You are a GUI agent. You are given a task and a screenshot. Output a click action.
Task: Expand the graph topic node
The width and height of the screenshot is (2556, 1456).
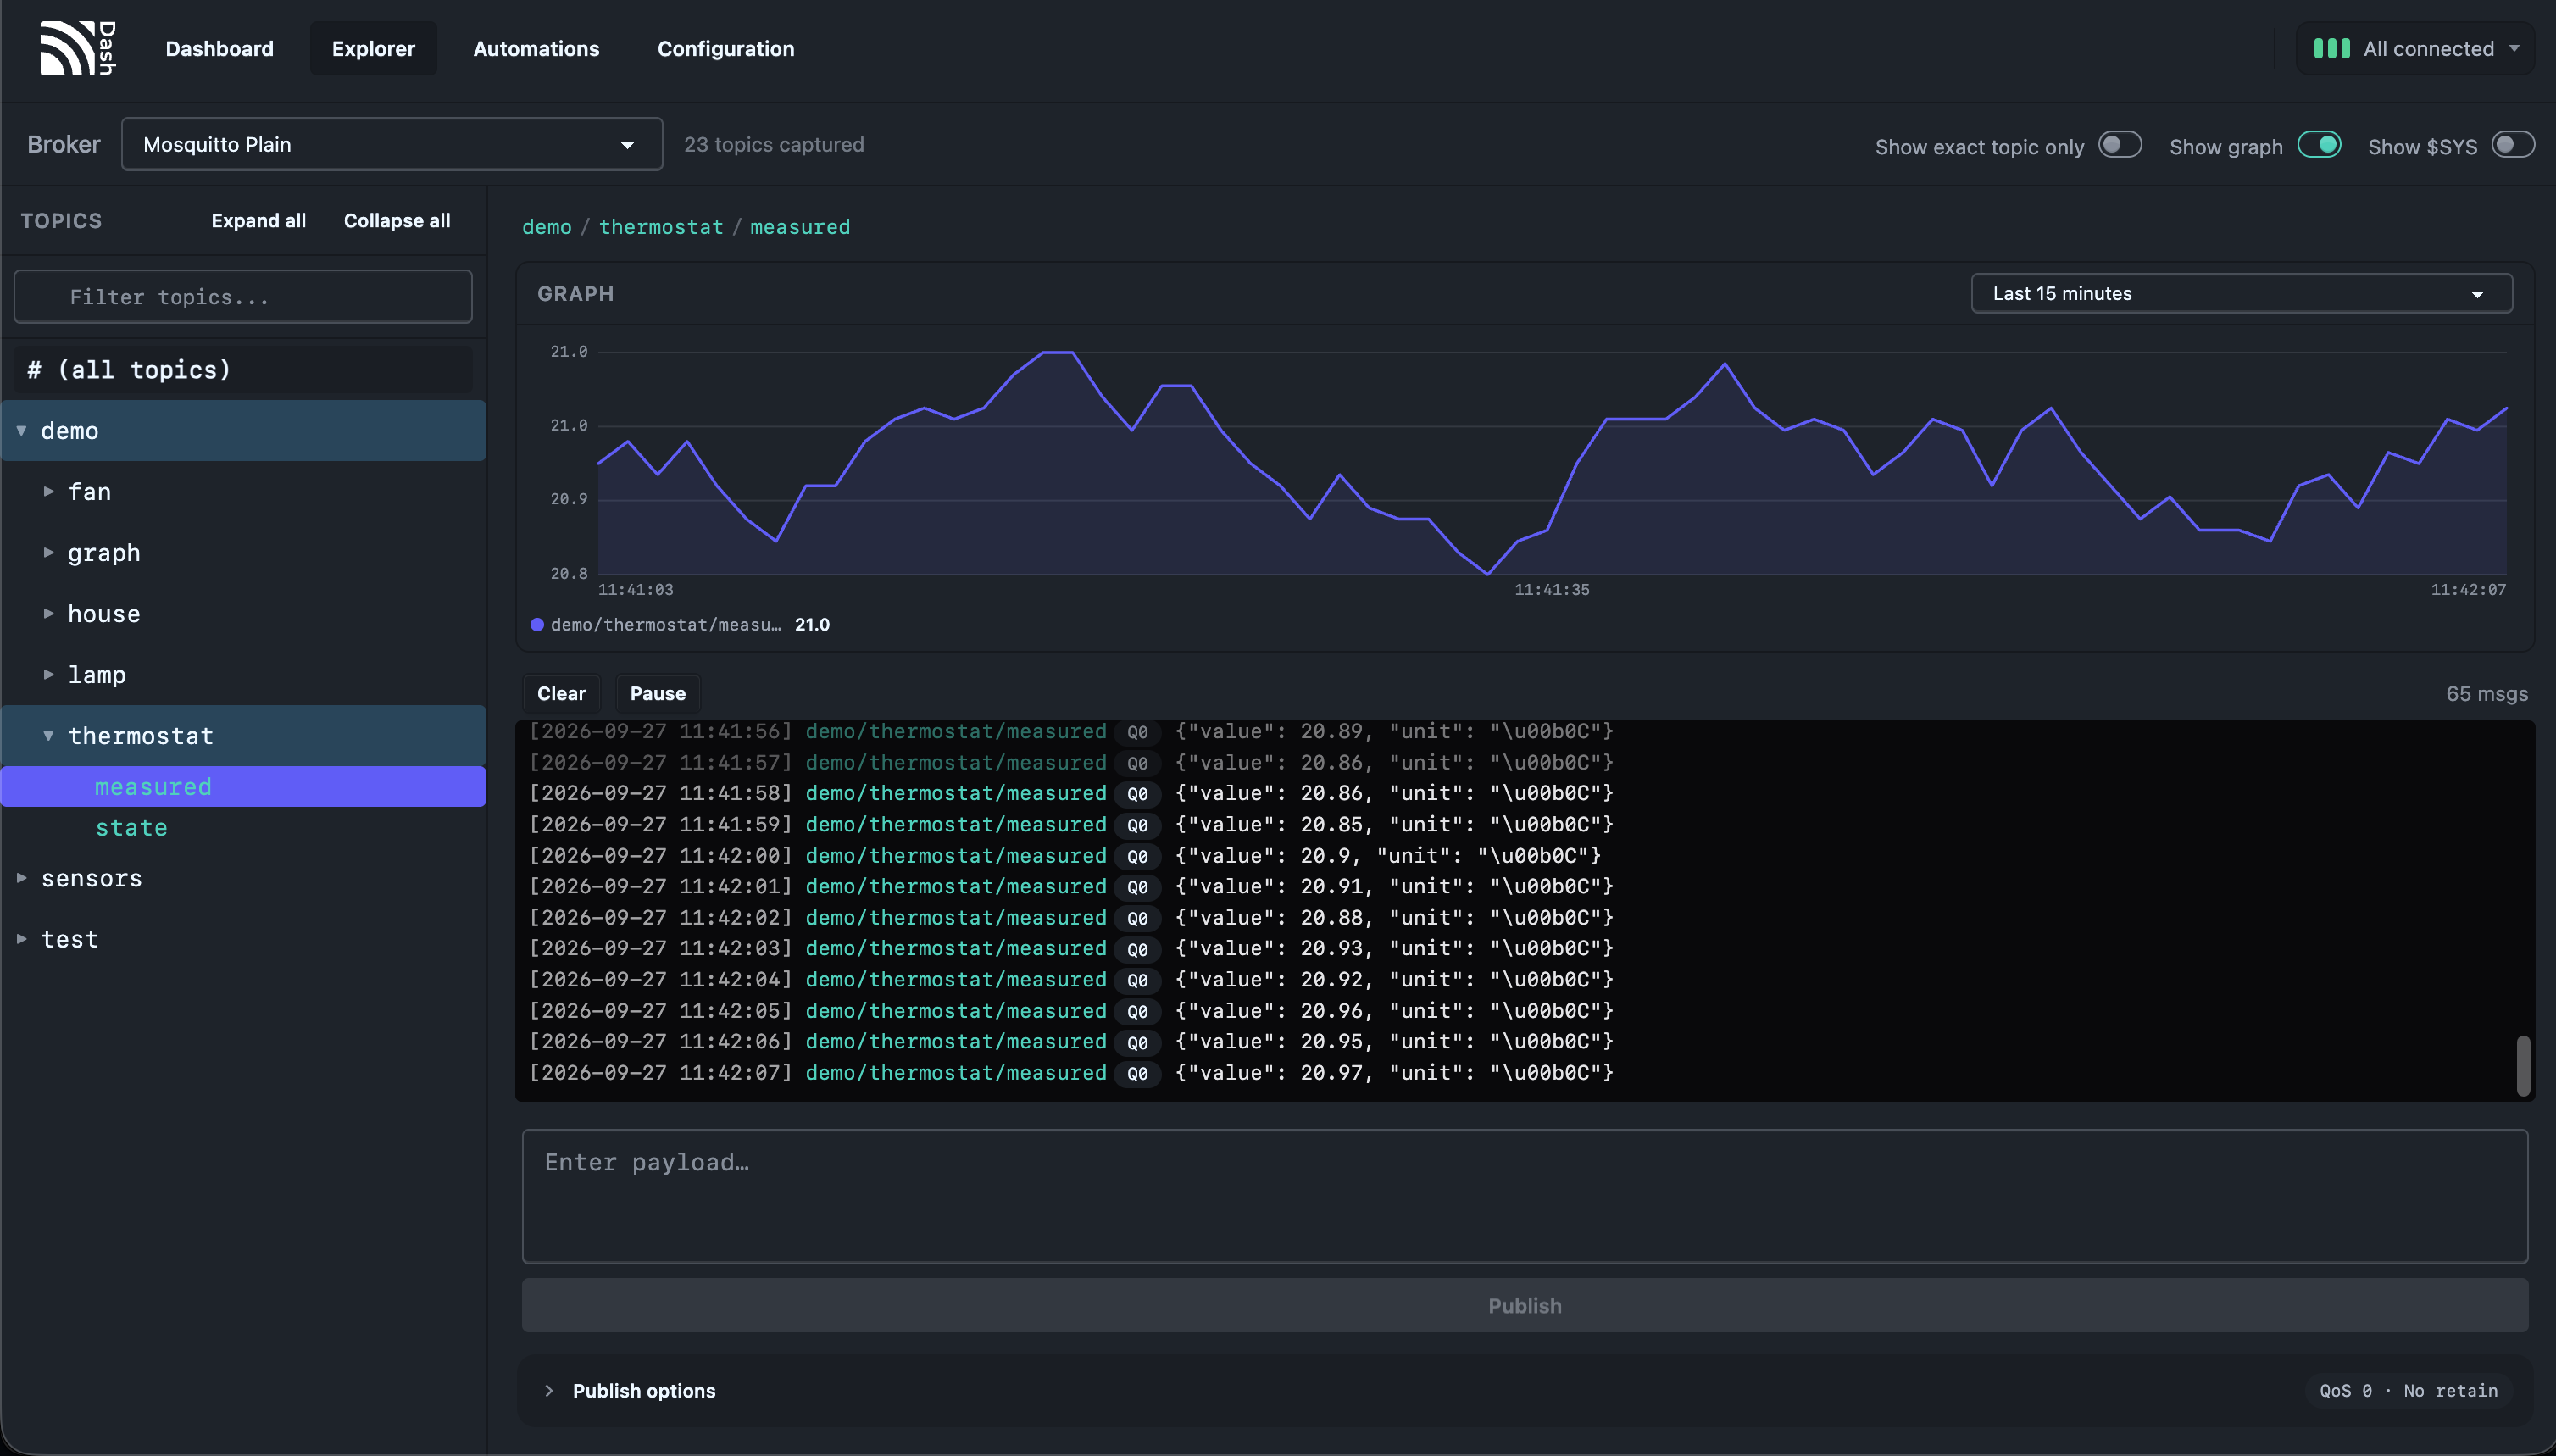(x=48, y=552)
